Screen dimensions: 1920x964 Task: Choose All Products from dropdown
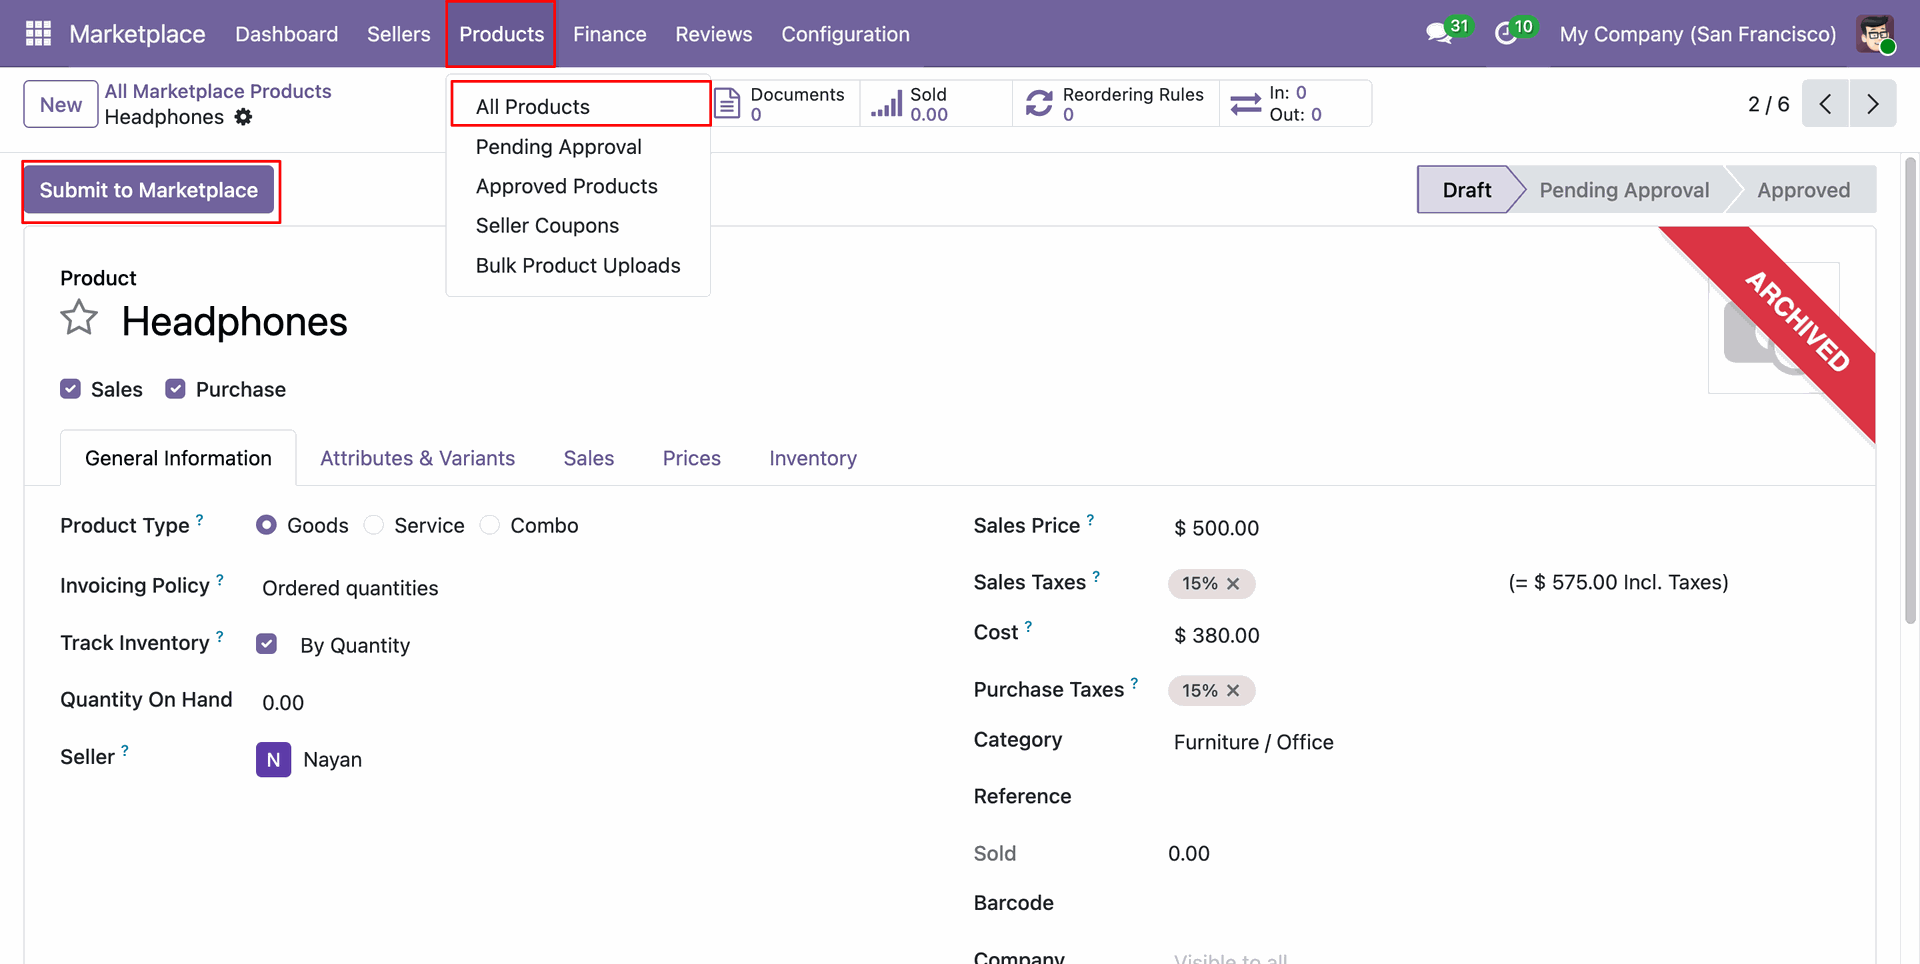[x=579, y=107]
